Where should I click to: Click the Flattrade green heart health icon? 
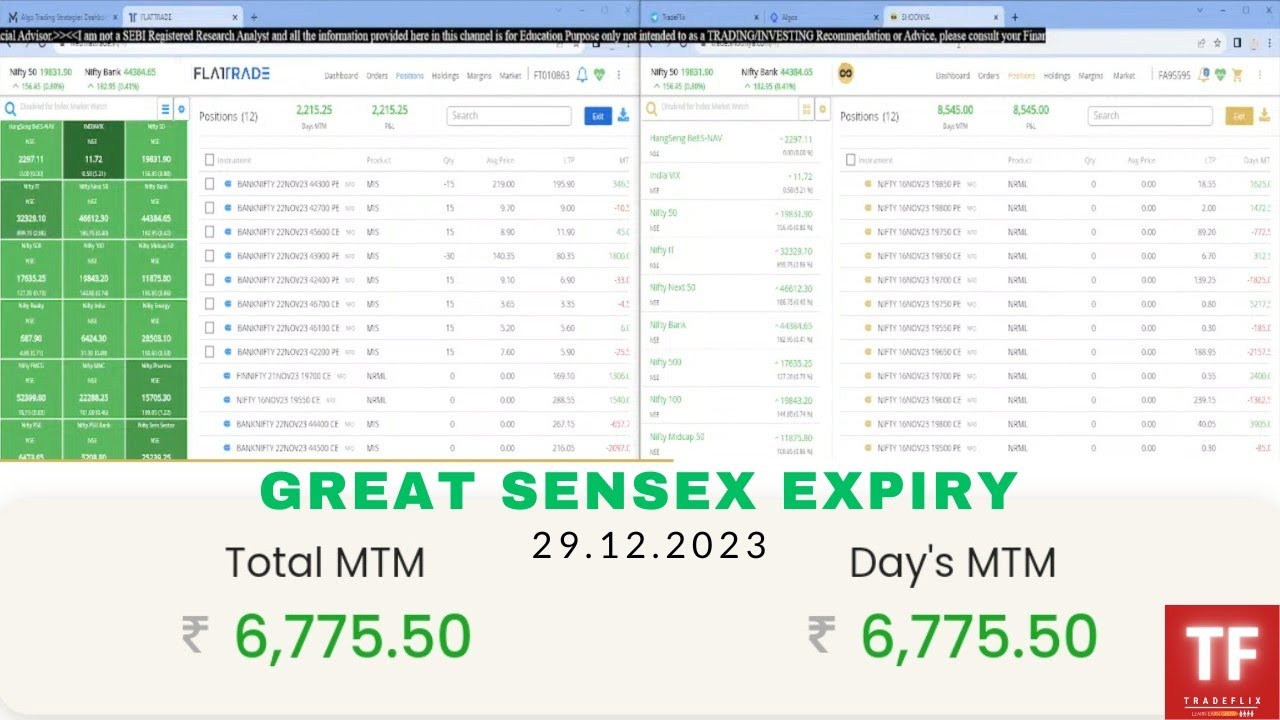point(599,75)
